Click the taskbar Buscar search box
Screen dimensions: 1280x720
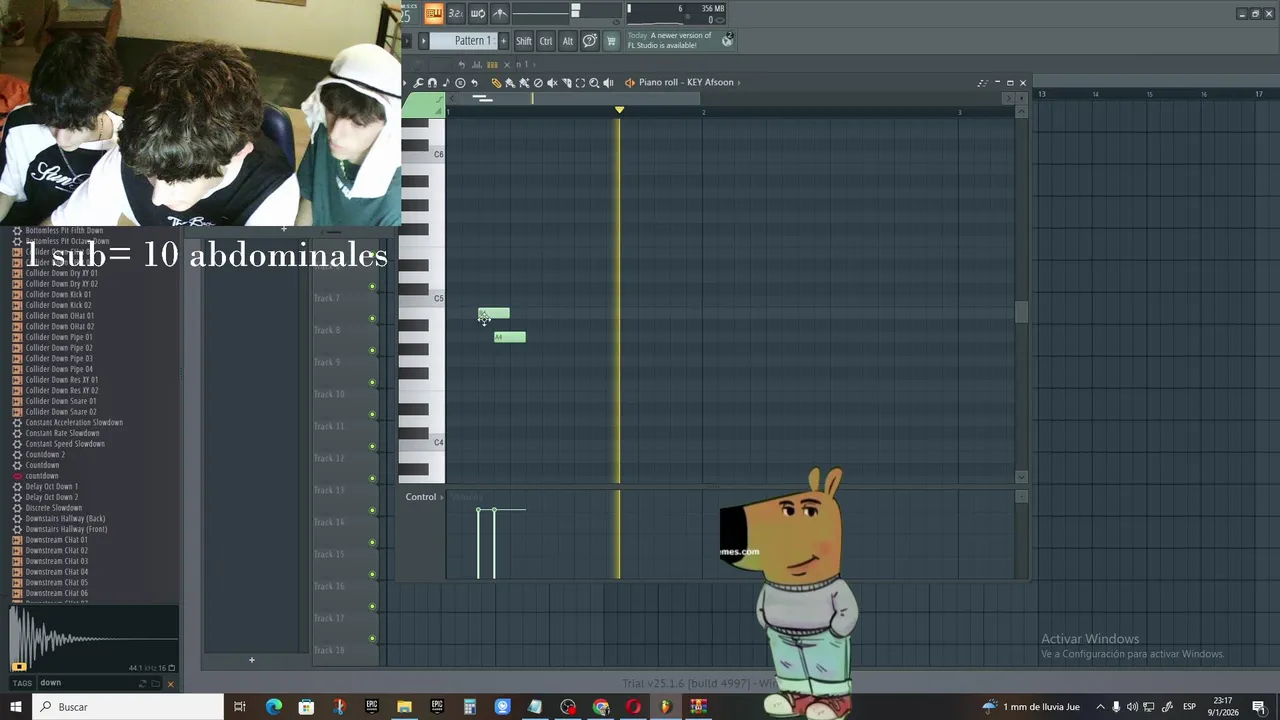[x=128, y=707]
